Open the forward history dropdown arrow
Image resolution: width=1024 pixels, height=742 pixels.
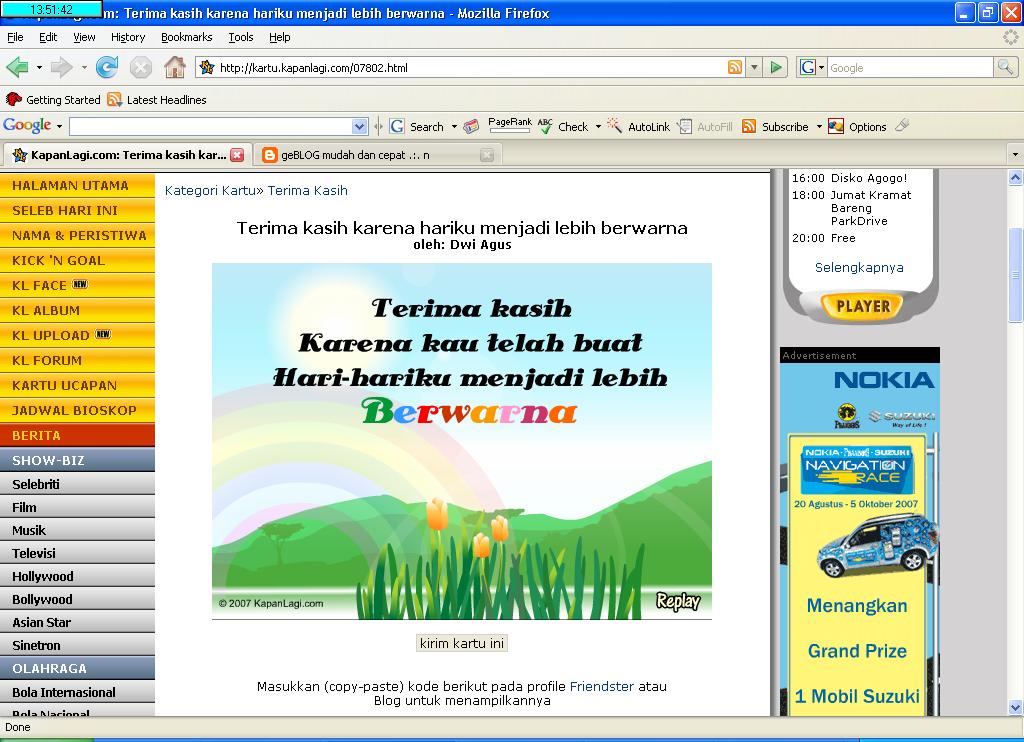click(84, 67)
